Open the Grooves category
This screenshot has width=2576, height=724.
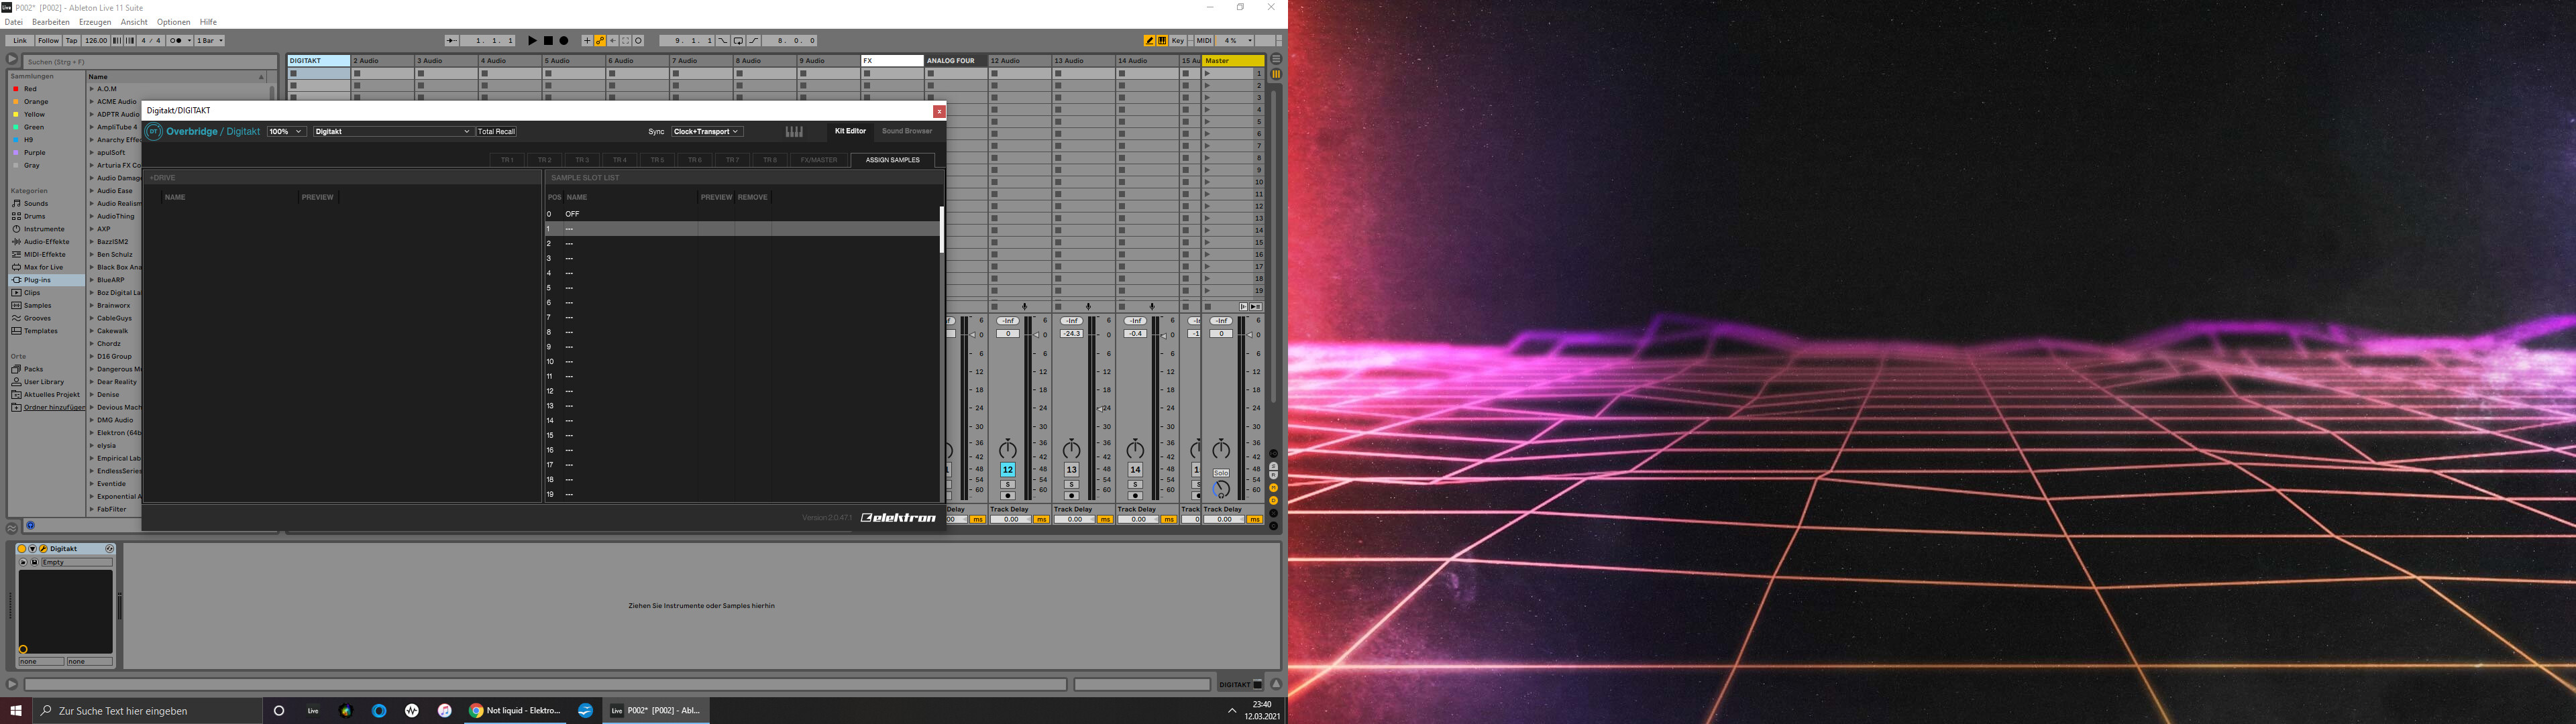(x=37, y=318)
